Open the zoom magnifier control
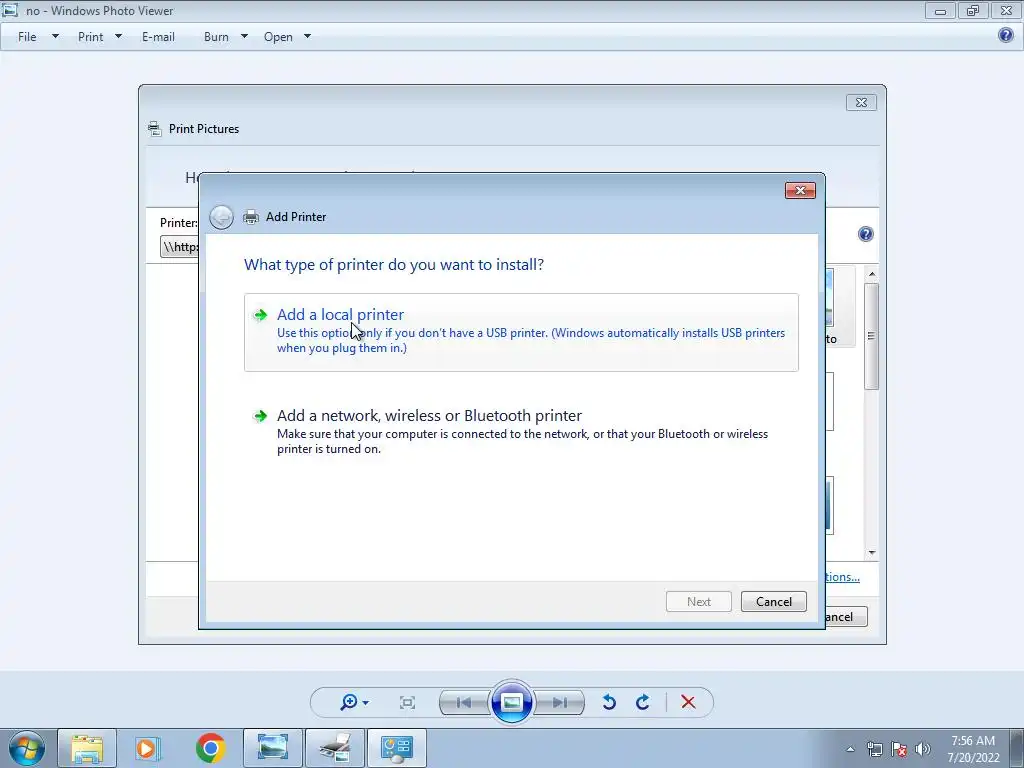The width and height of the screenshot is (1024, 768). pos(349,702)
